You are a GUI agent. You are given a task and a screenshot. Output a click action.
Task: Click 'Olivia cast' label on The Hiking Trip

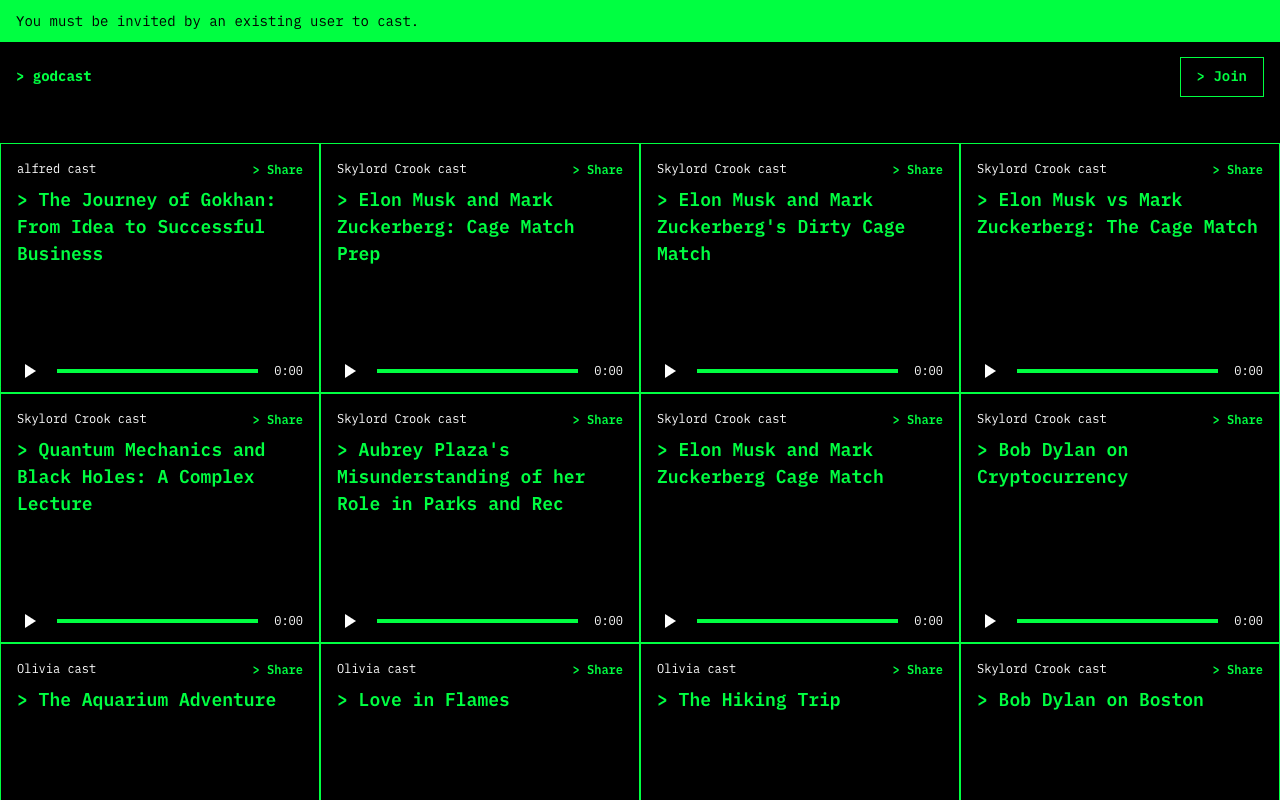pos(697,669)
